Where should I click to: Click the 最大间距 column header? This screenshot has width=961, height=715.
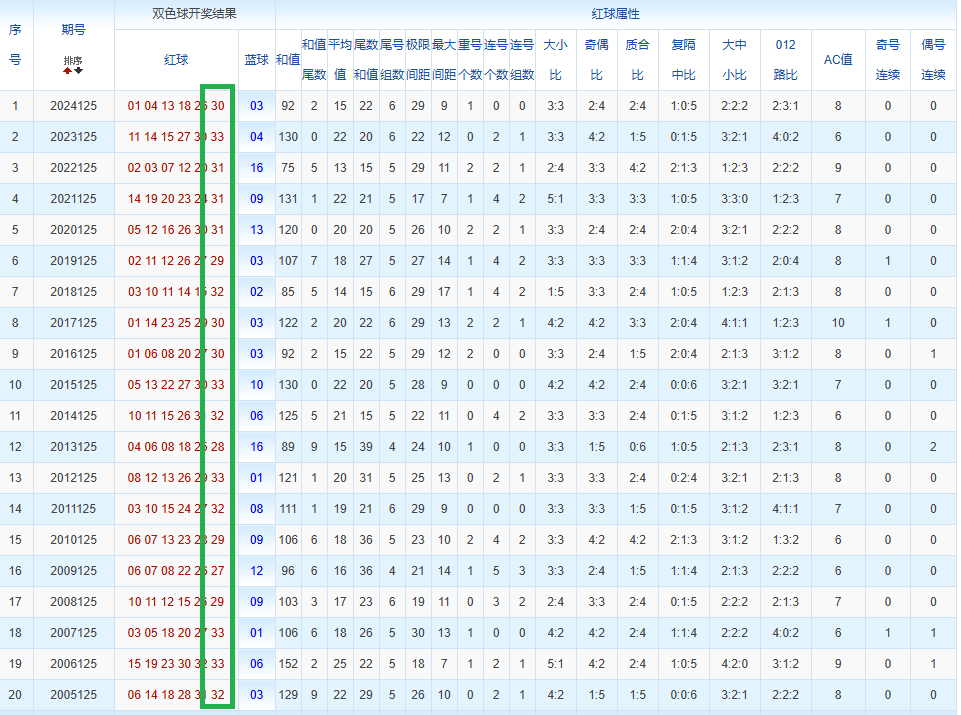(444, 59)
